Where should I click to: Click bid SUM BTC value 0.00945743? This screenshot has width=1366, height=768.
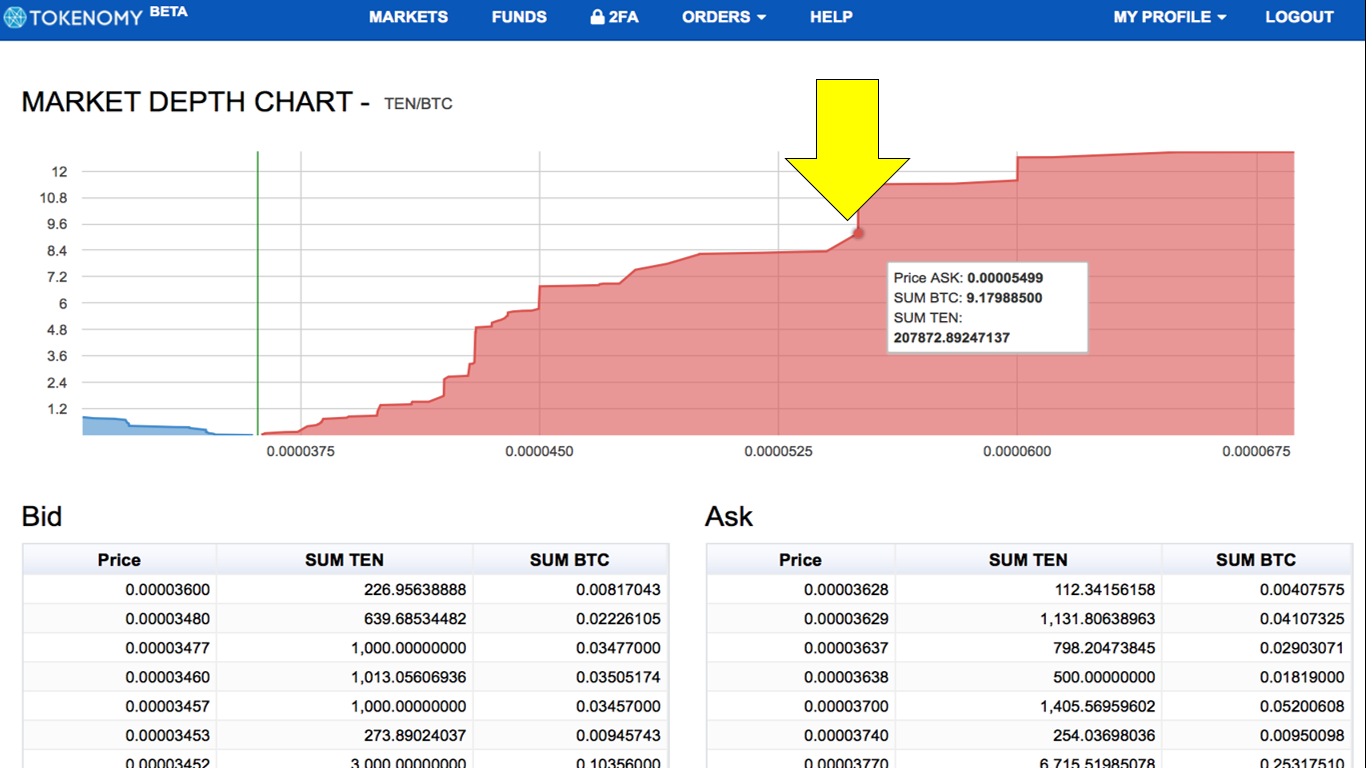(618, 735)
